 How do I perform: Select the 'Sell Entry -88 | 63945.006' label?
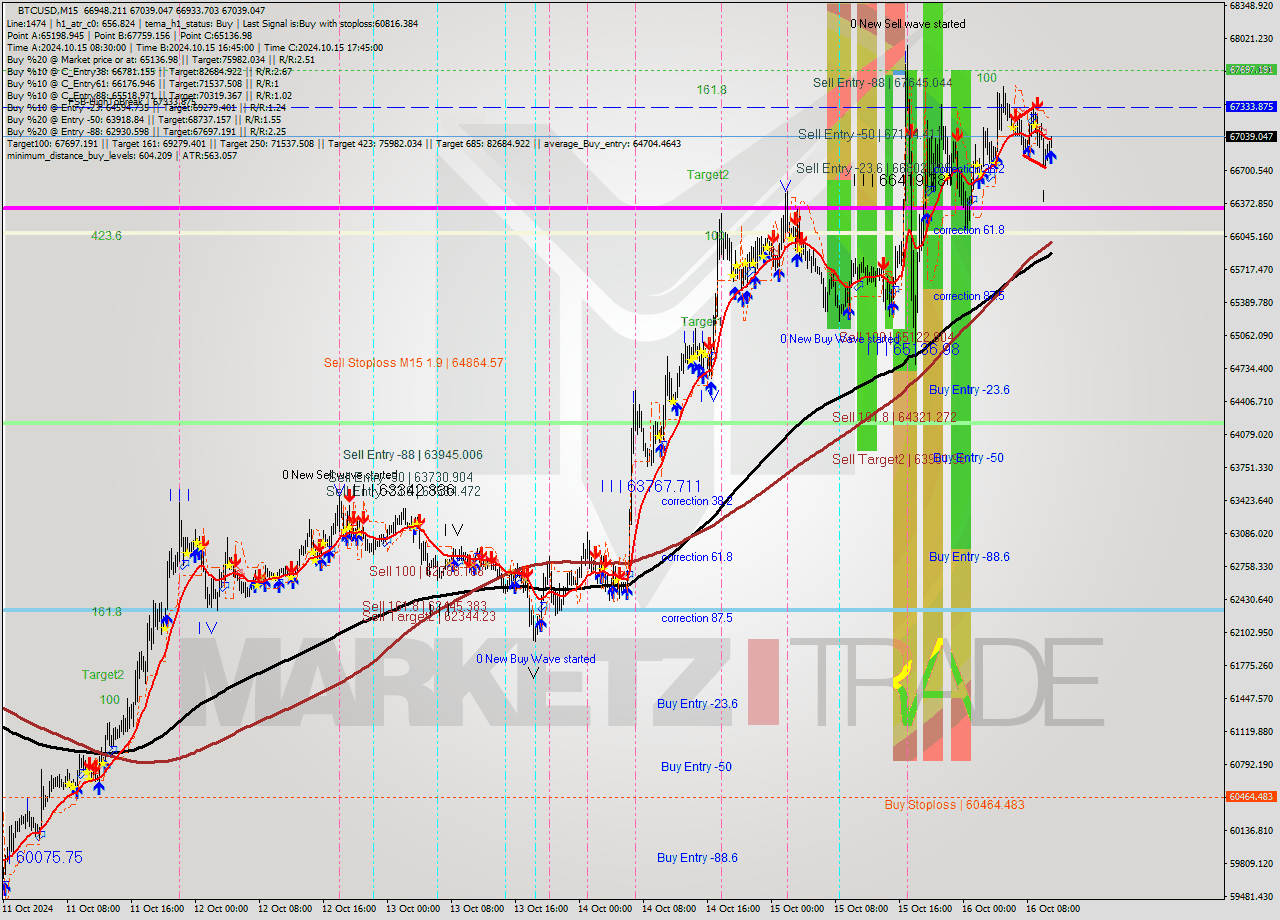pyautogui.click(x=412, y=455)
